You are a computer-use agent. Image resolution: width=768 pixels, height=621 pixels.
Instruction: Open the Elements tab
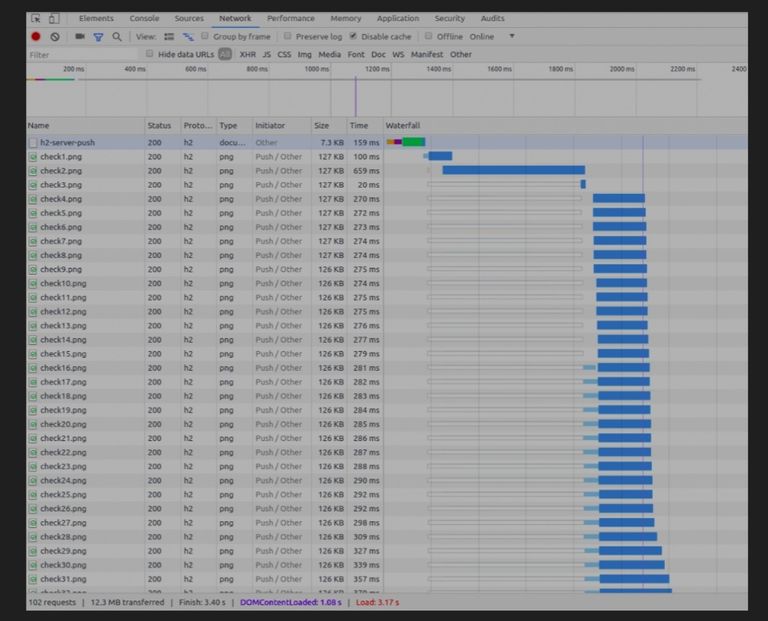click(96, 19)
